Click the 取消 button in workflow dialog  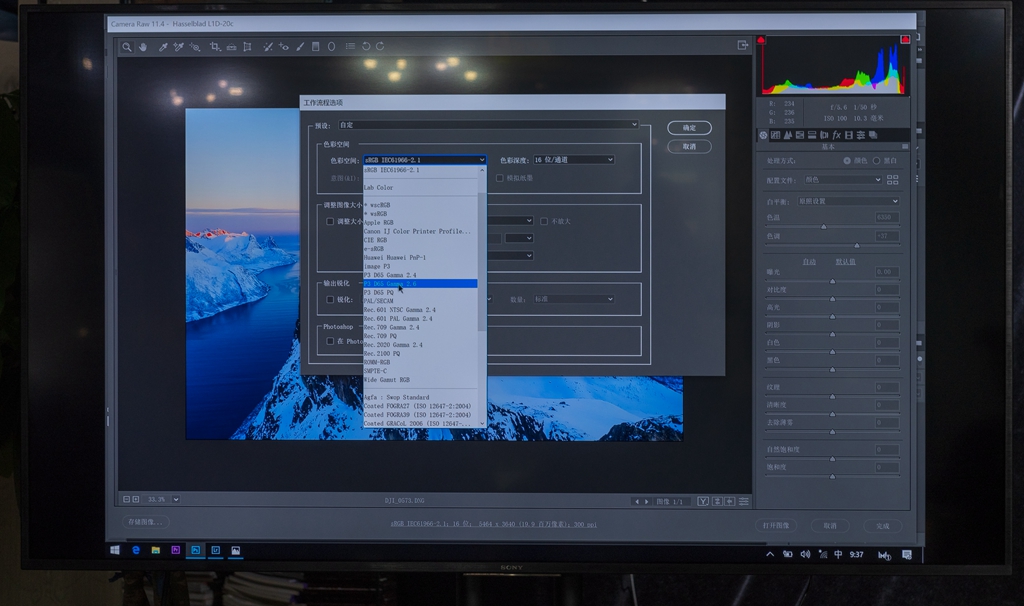point(689,147)
